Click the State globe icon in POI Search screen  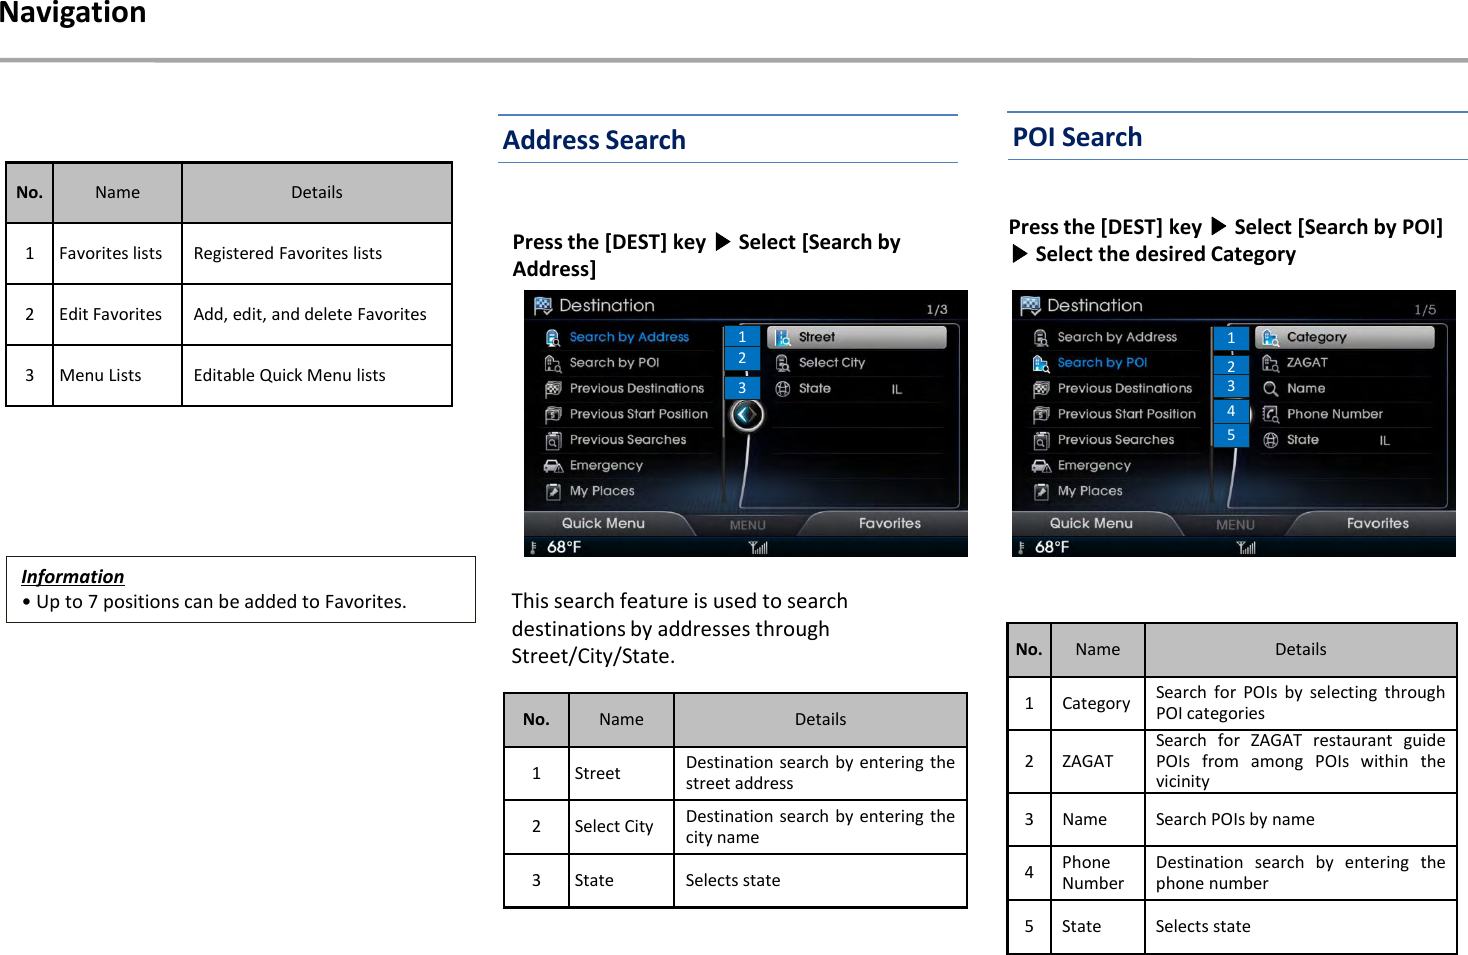pyautogui.click(x=1271, y=440)
